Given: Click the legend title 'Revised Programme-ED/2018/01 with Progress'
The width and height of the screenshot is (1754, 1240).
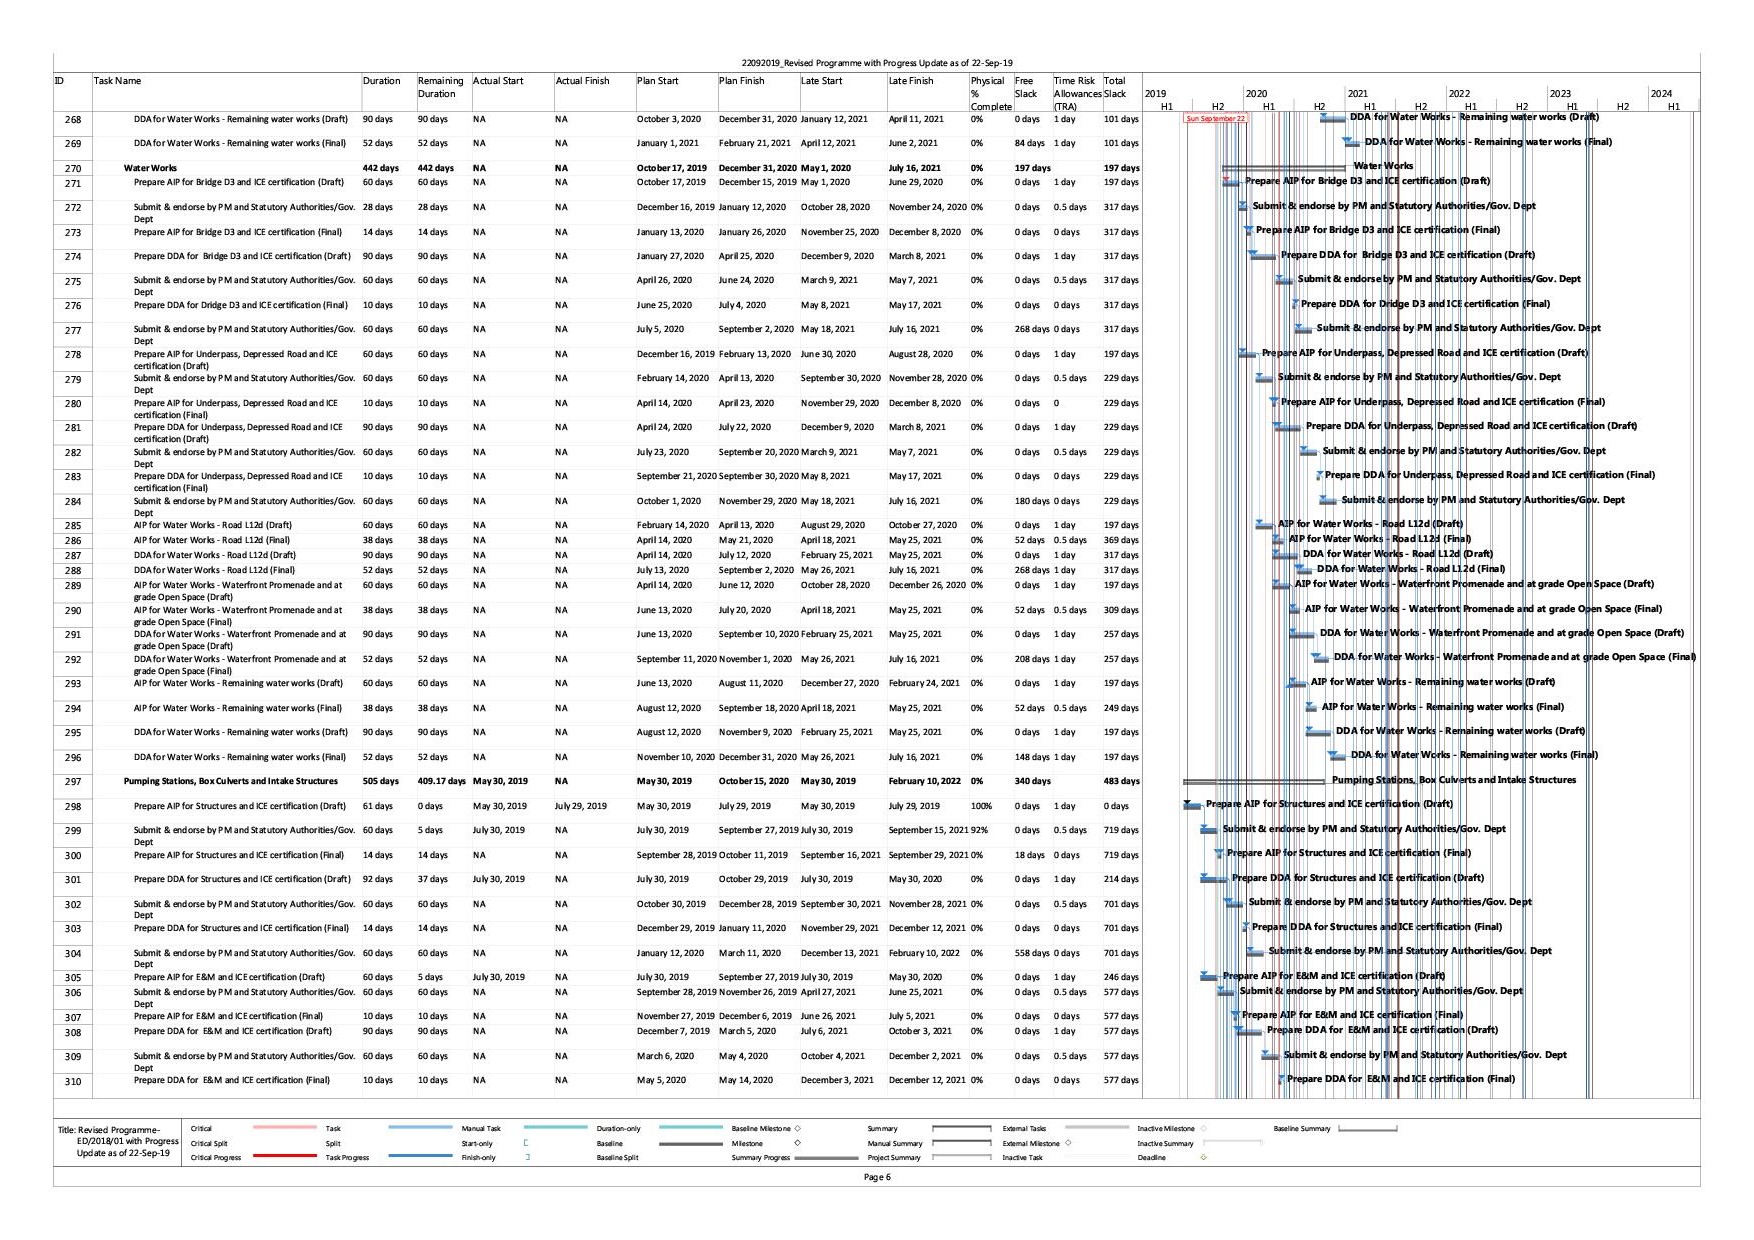Looking at the screenshot, I should pos(127,1135).
